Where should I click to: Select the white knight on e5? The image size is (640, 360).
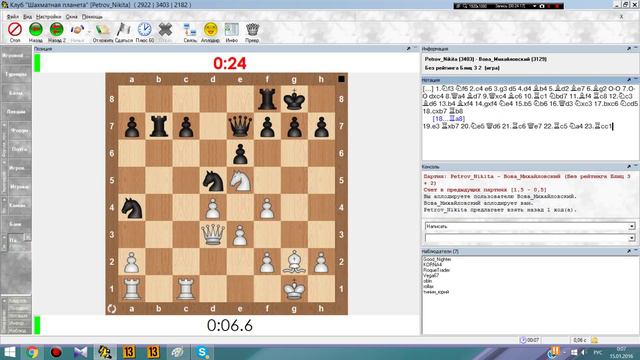pyautogui.click(x=240, y=180)
